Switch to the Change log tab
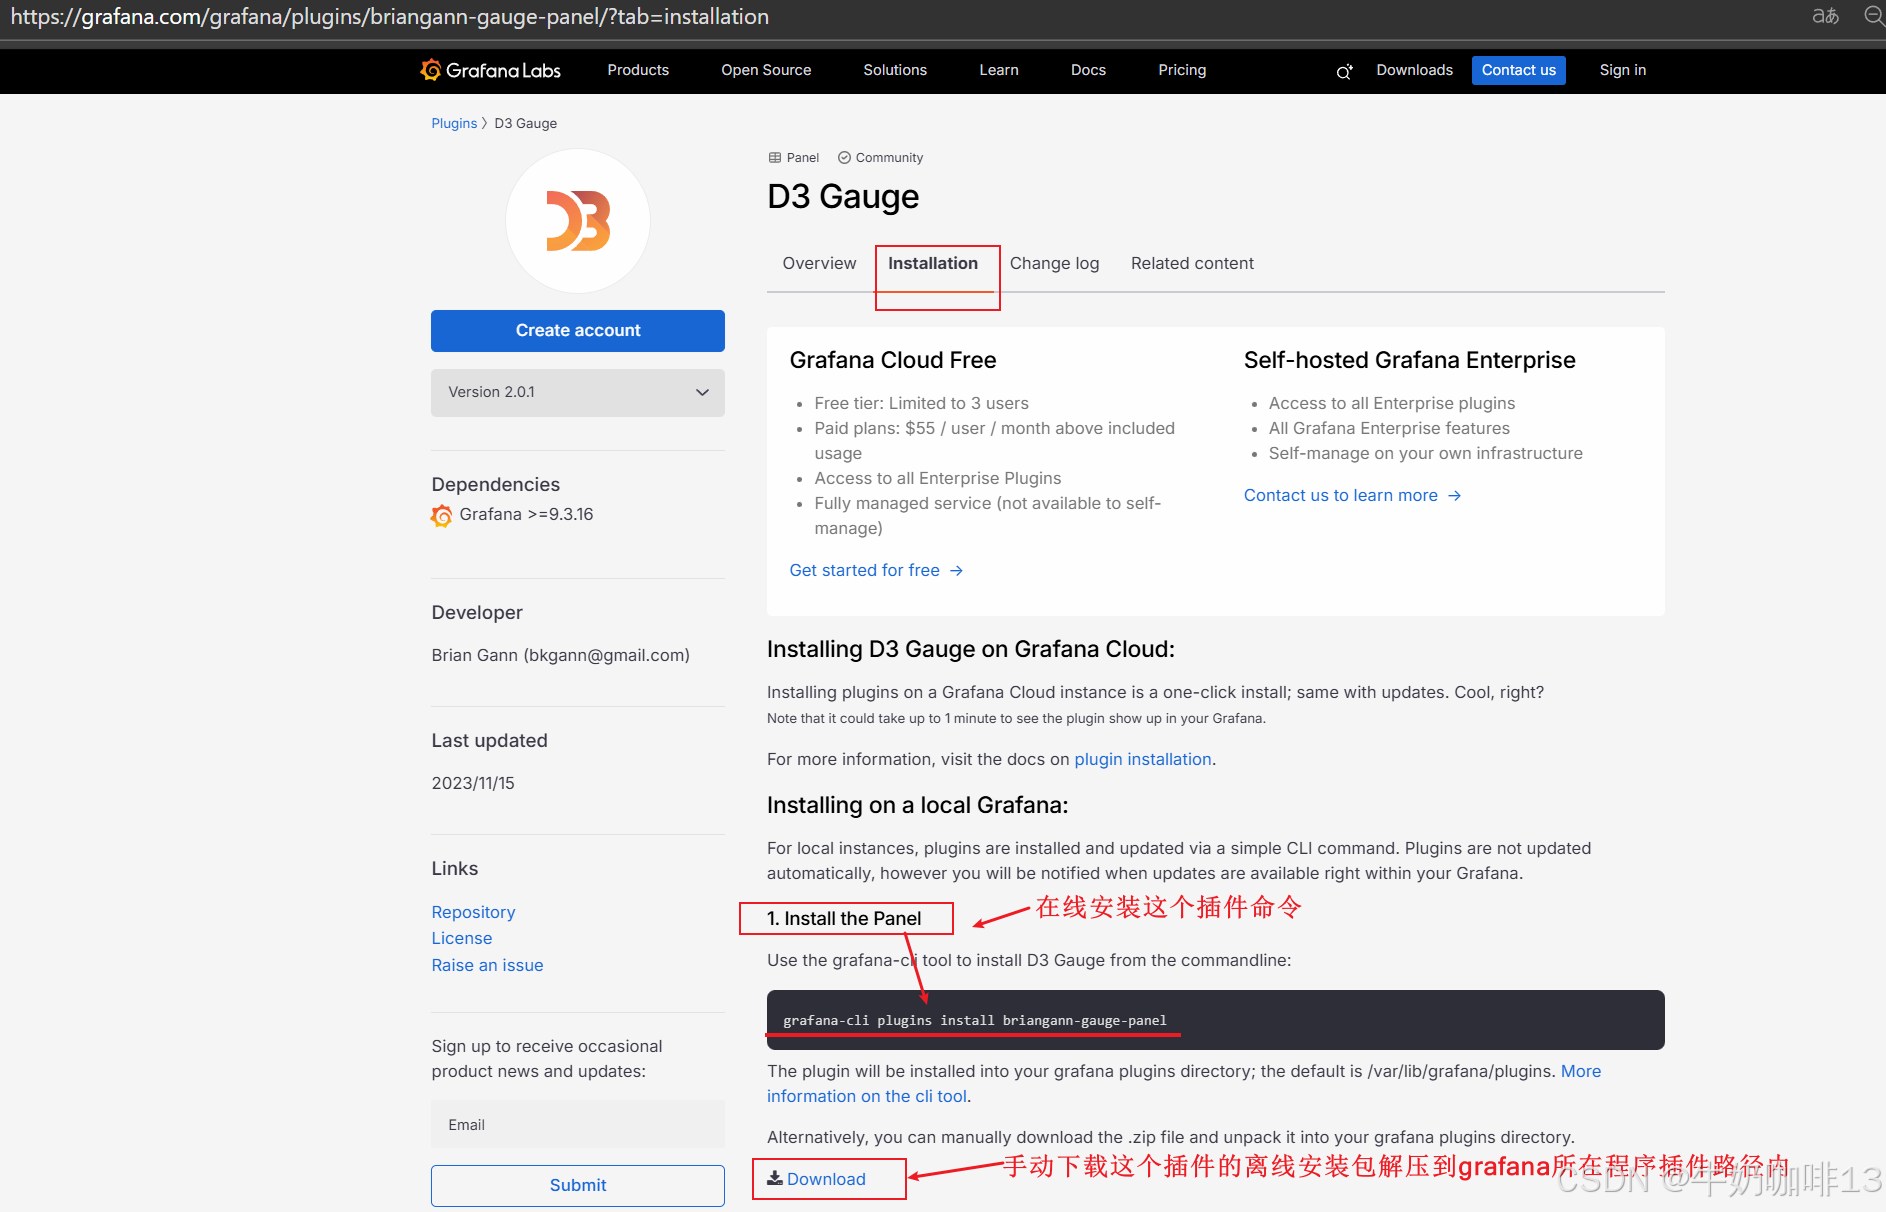The width and height of the screenshot is (1886, 1212). coord(1054,263)
